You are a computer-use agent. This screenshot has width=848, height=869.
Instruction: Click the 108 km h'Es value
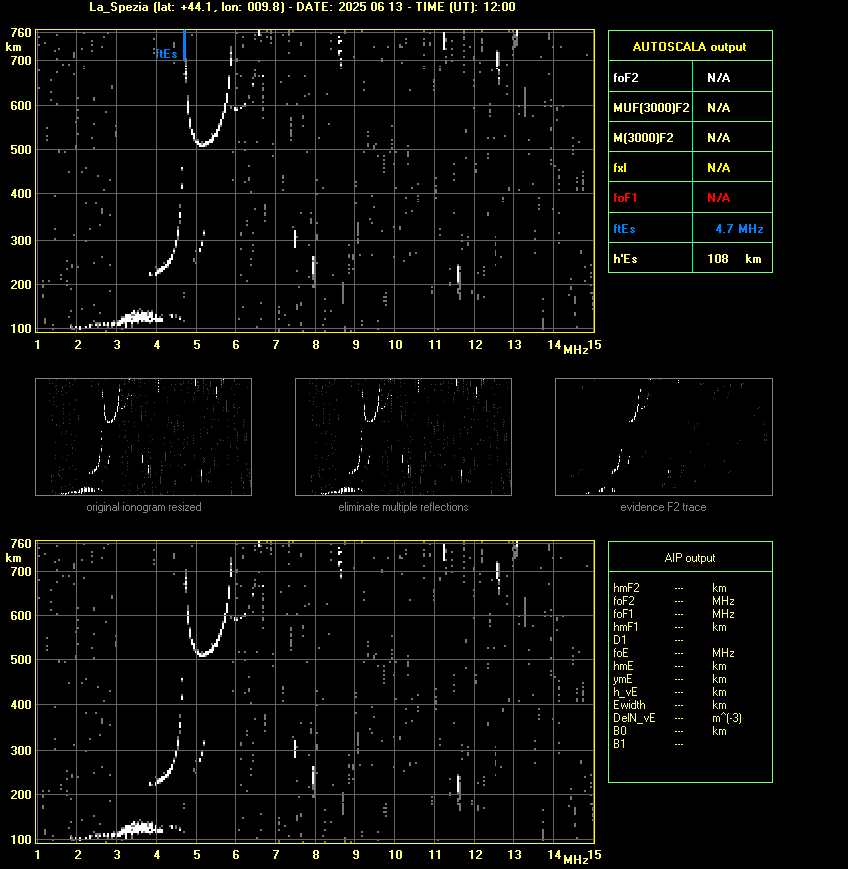[734, 259]
